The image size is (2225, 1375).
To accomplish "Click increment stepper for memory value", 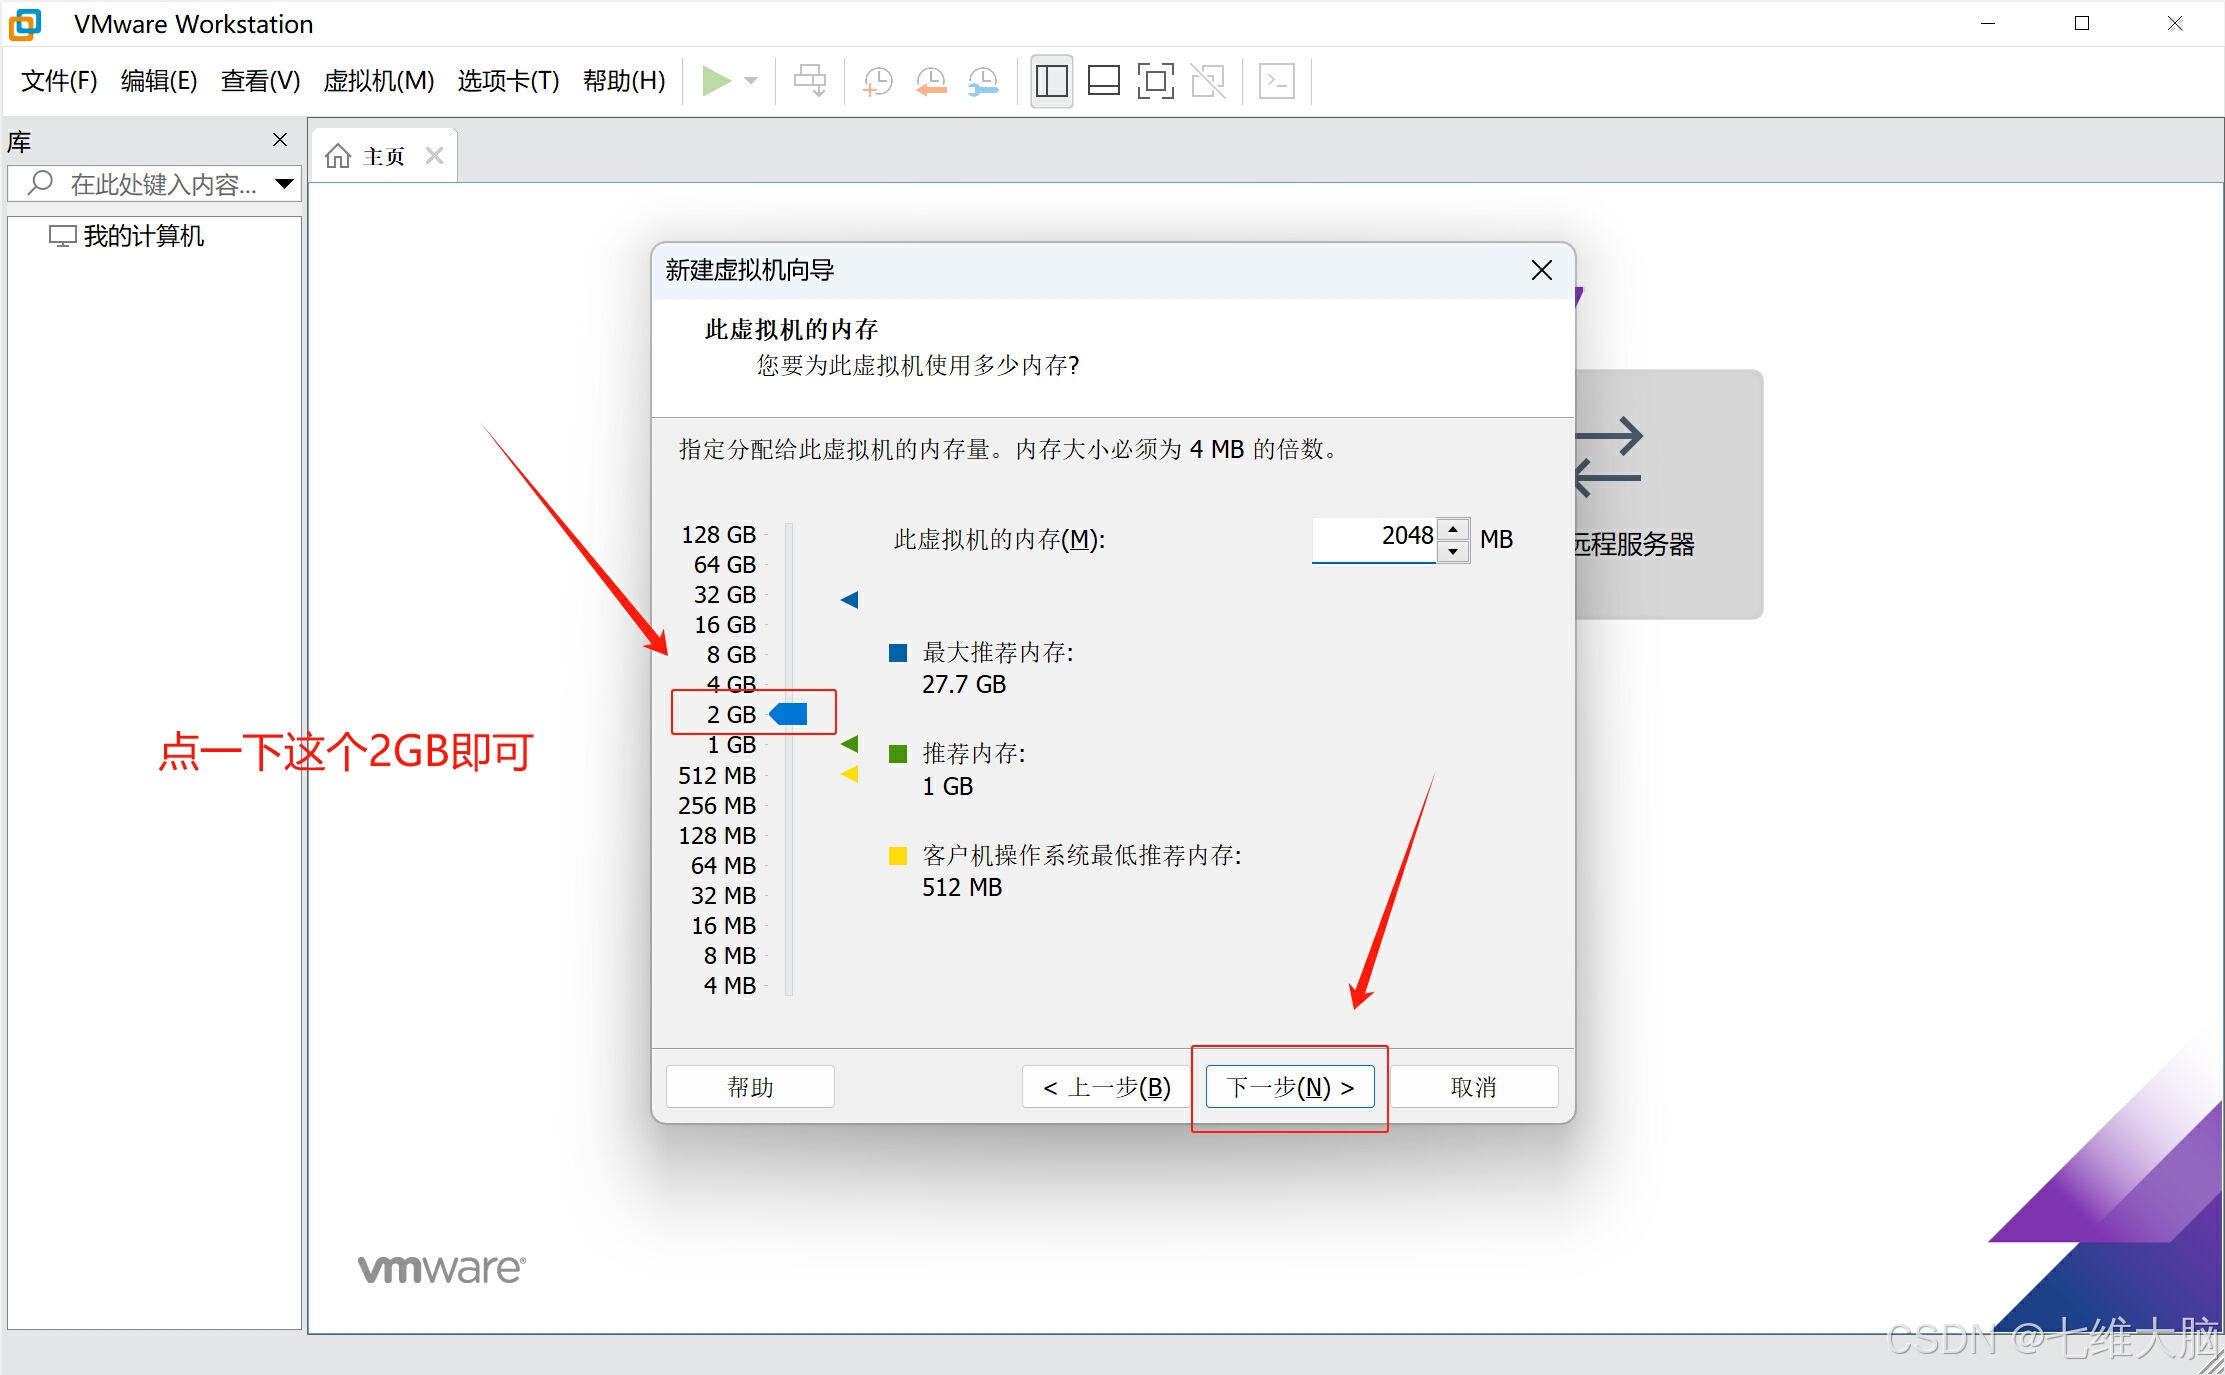I will [1449, 529].
